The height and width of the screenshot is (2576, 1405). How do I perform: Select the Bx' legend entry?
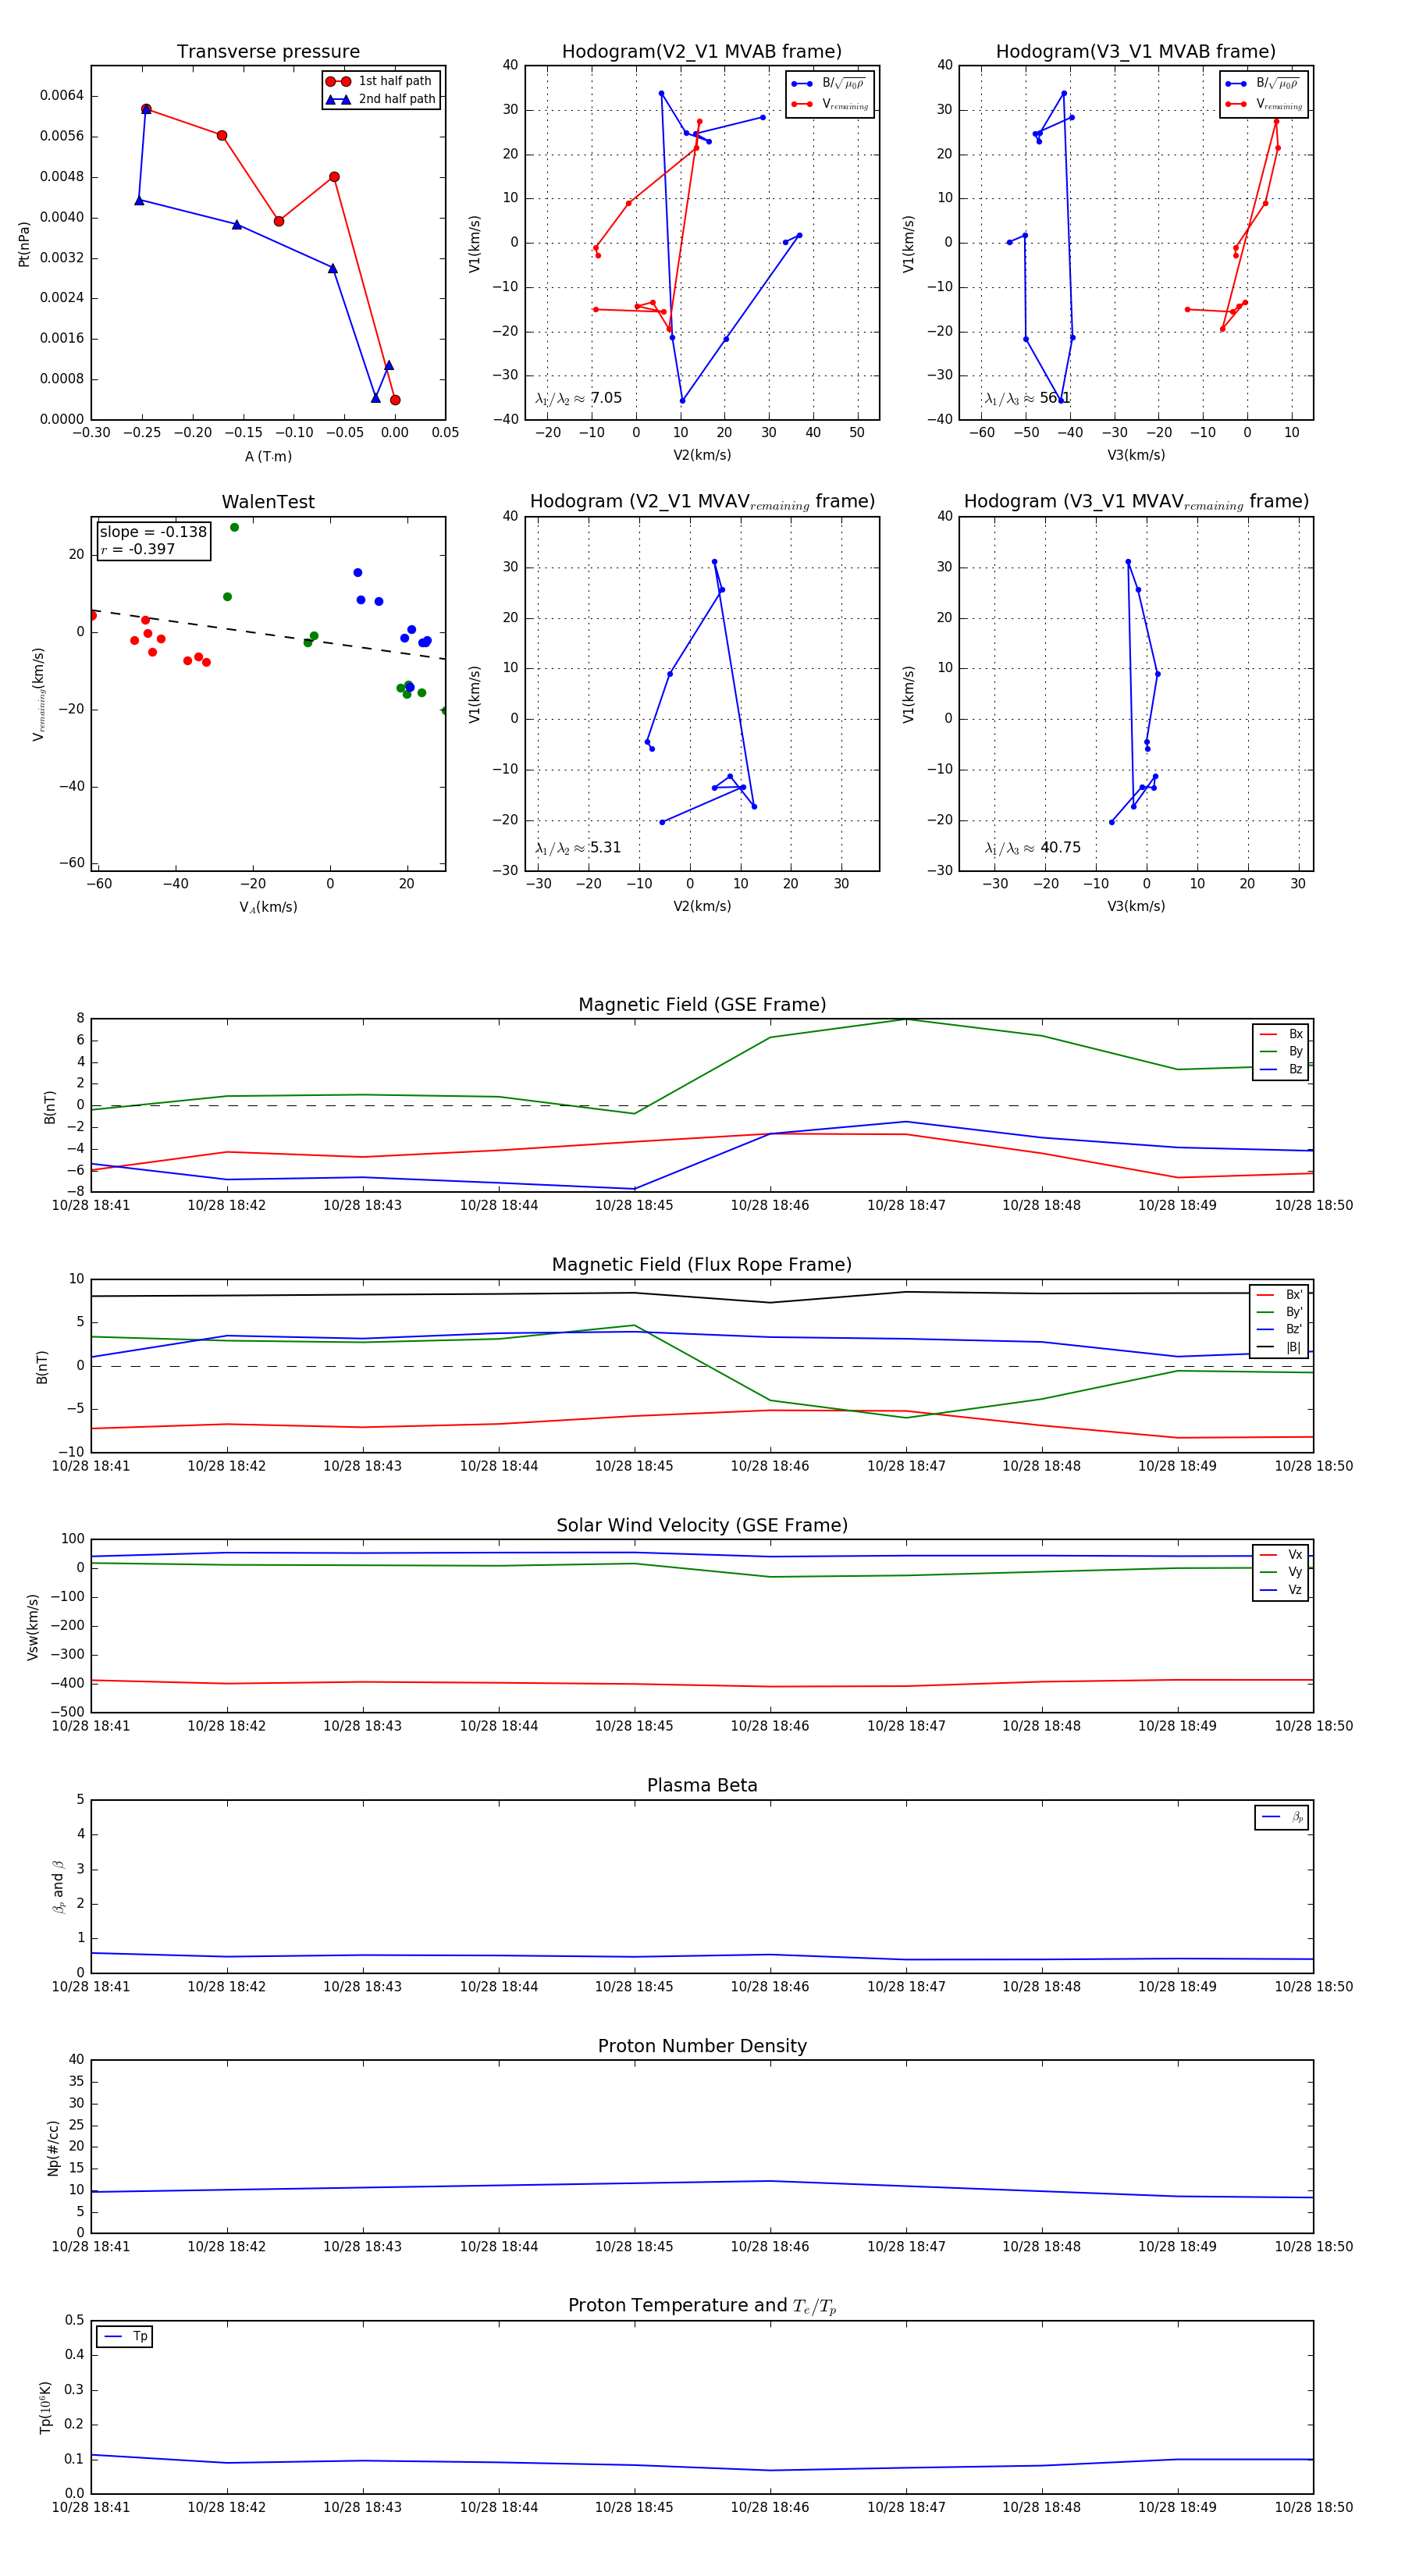tap(1279, 1295)
